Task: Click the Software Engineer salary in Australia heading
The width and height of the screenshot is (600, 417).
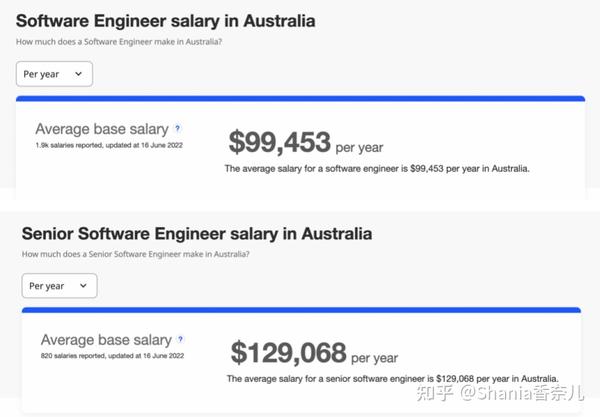Action: [x=166, y=21]
